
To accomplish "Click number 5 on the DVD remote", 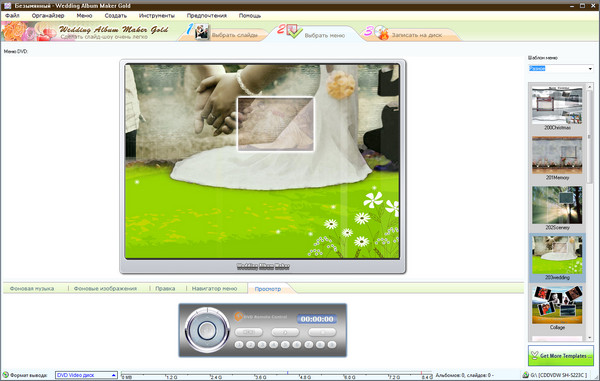I will click(285, 345).
